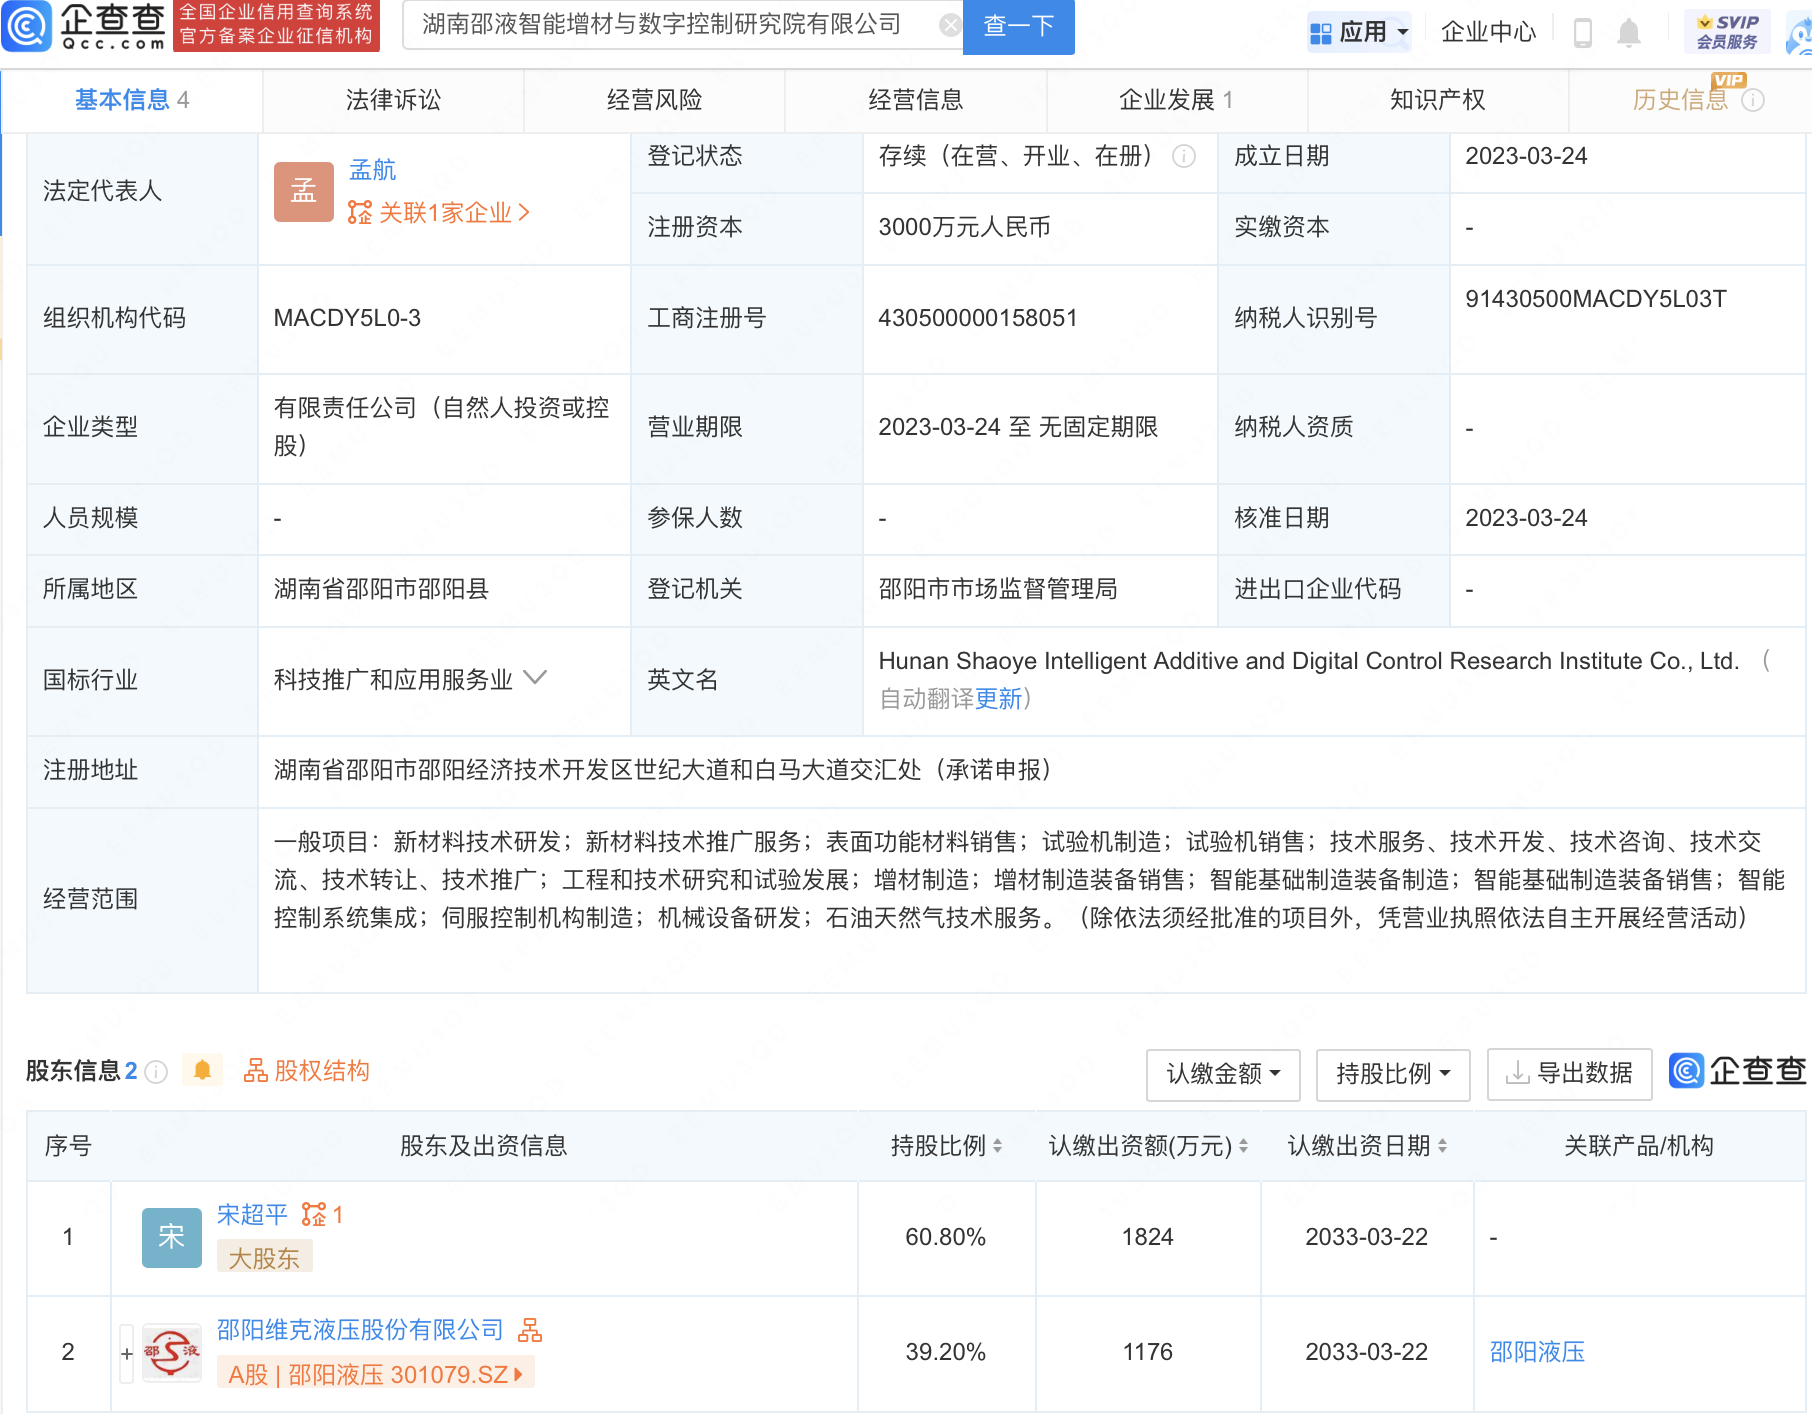
Task: Open the notifications bell in header
Action: point(1629,32)
